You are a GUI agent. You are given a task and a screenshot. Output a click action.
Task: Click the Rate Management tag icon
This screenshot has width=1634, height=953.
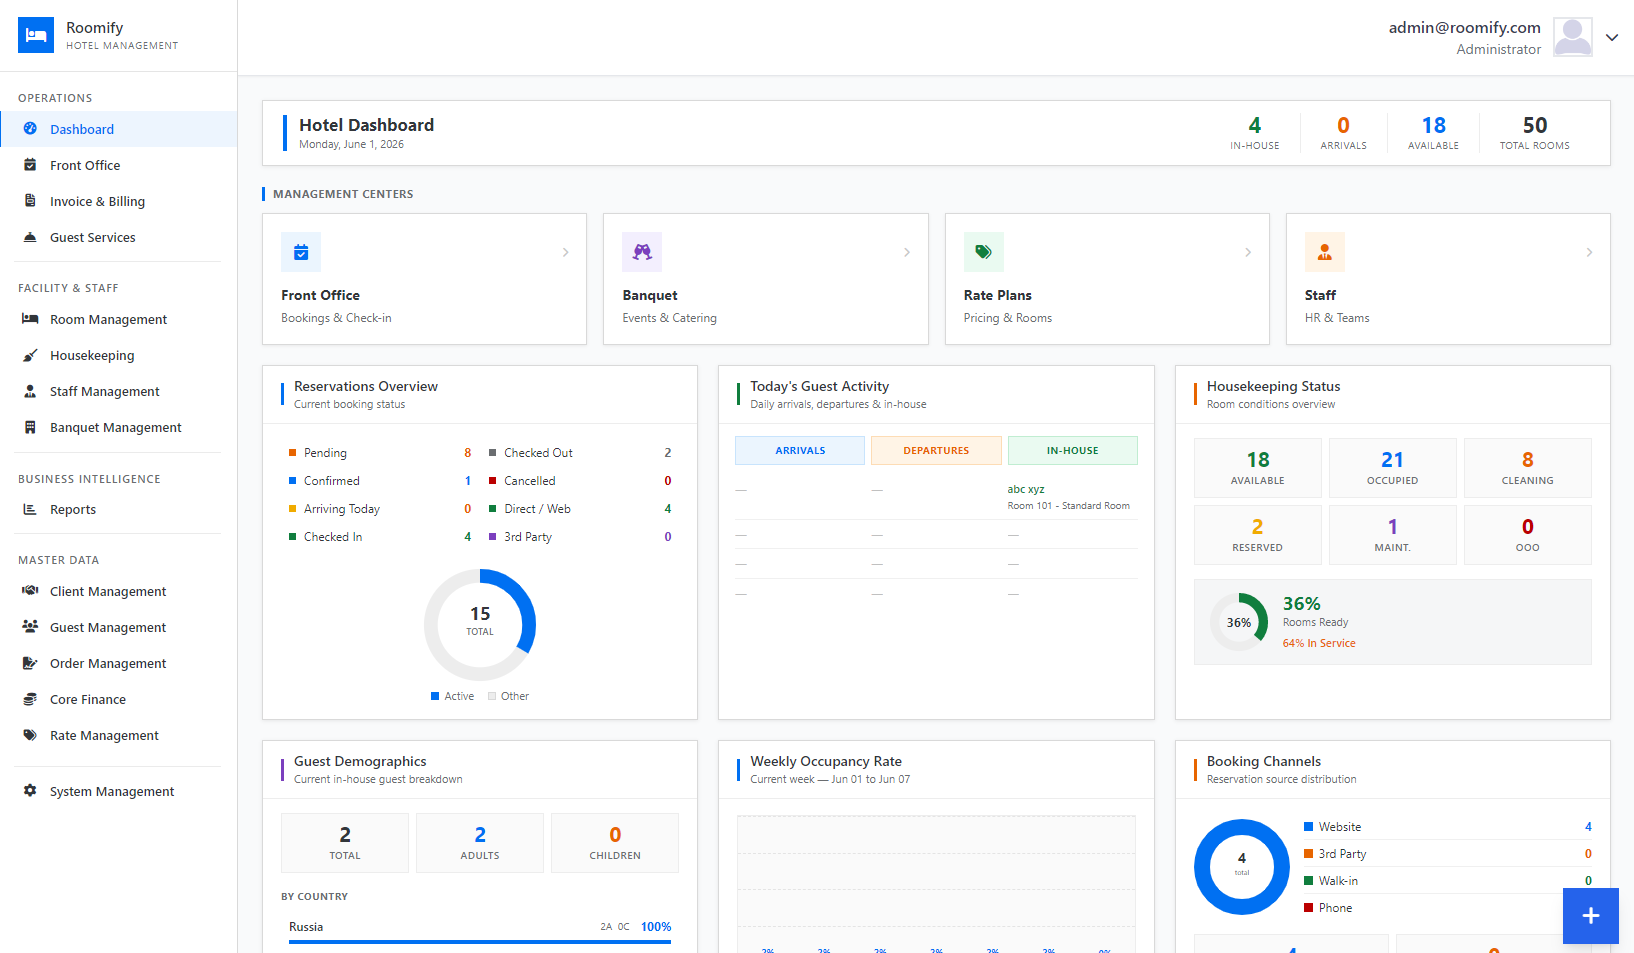30,735
